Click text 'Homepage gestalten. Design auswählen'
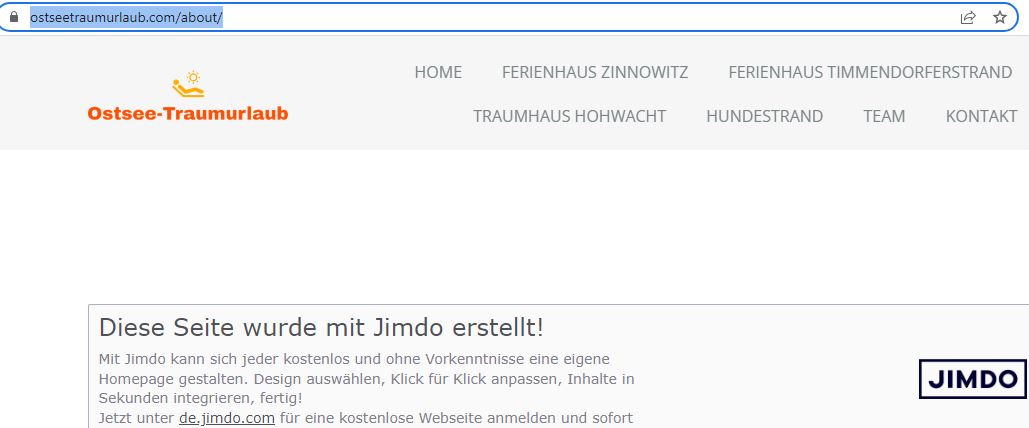 [243, 379]
